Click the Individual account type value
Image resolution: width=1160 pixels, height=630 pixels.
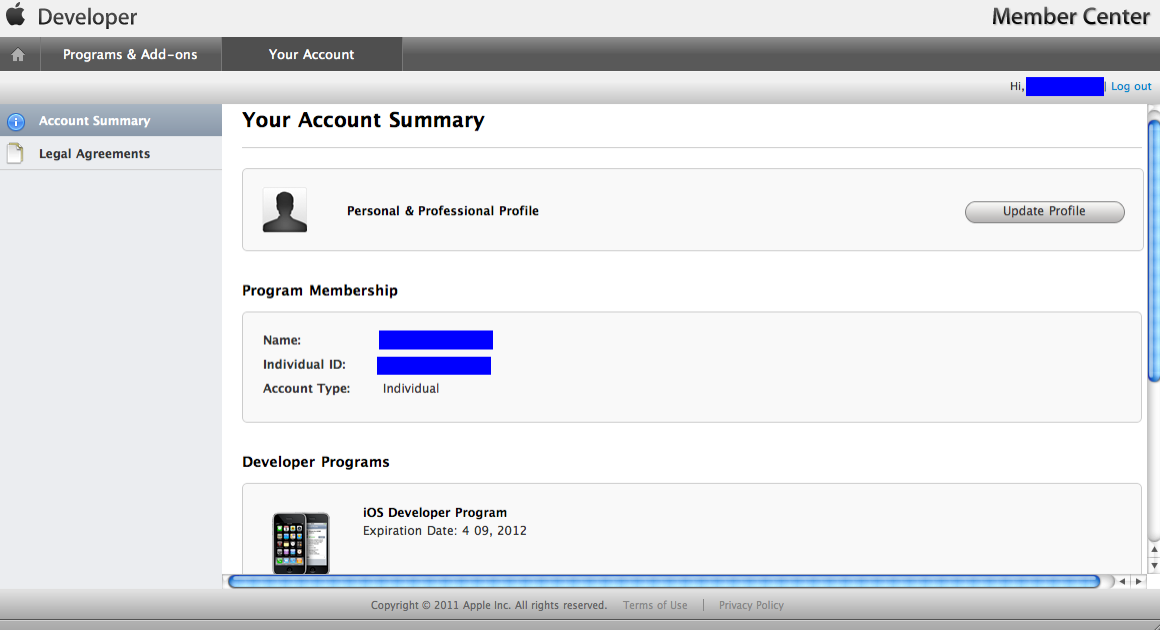[x=411, y=388]
